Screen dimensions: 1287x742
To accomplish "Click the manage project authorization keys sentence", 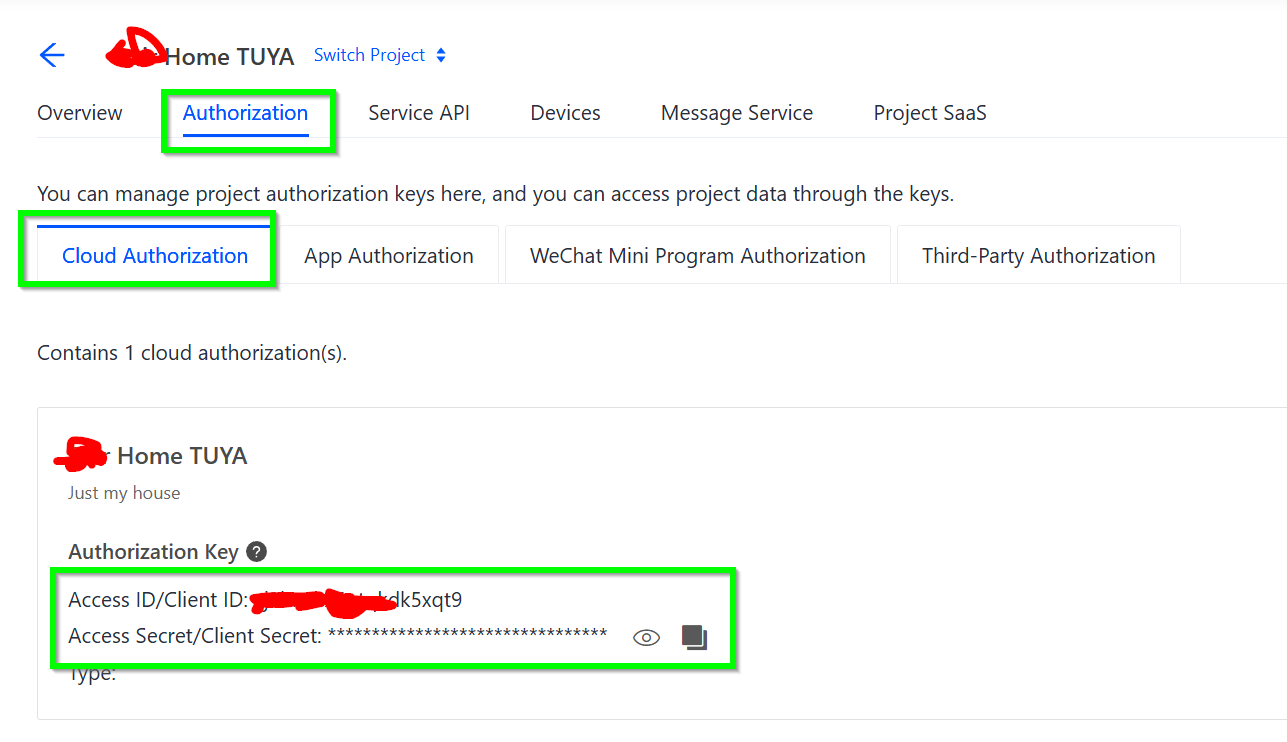I will coord(496,194).
